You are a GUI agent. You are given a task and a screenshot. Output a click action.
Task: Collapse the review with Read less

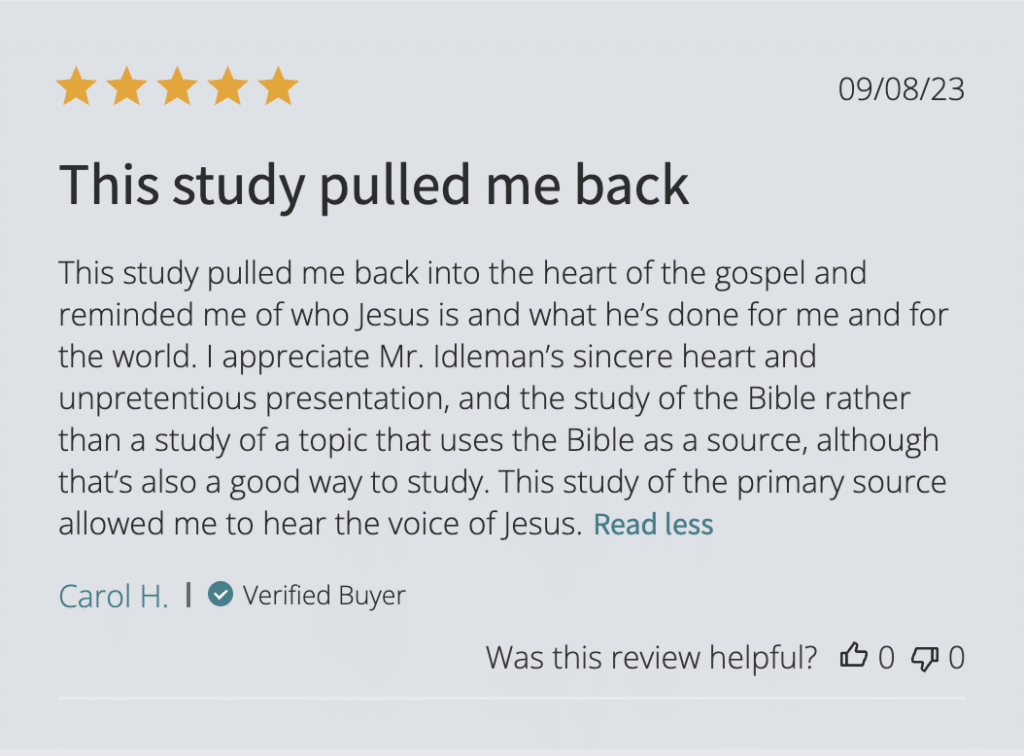pos(653,524)
